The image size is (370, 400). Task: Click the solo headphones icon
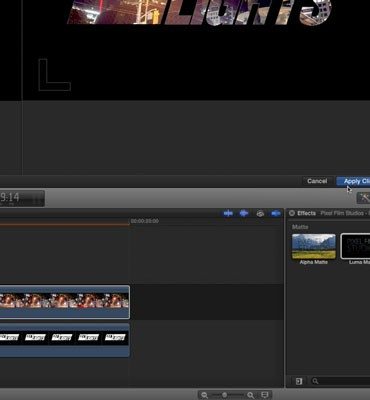coord(260,213)
